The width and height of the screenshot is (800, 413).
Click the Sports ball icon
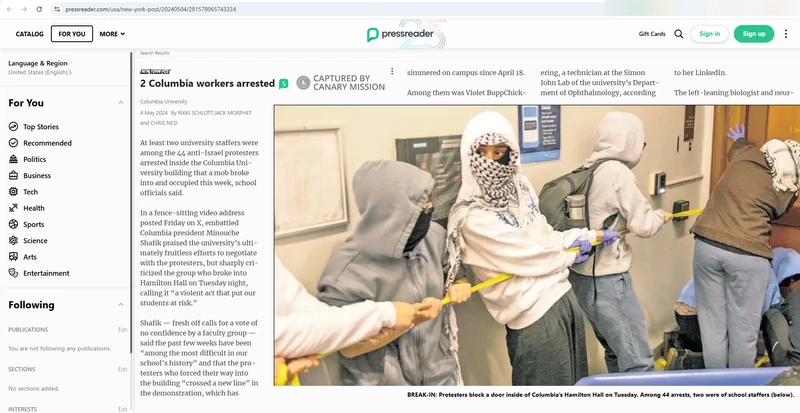tap(13, 224)
